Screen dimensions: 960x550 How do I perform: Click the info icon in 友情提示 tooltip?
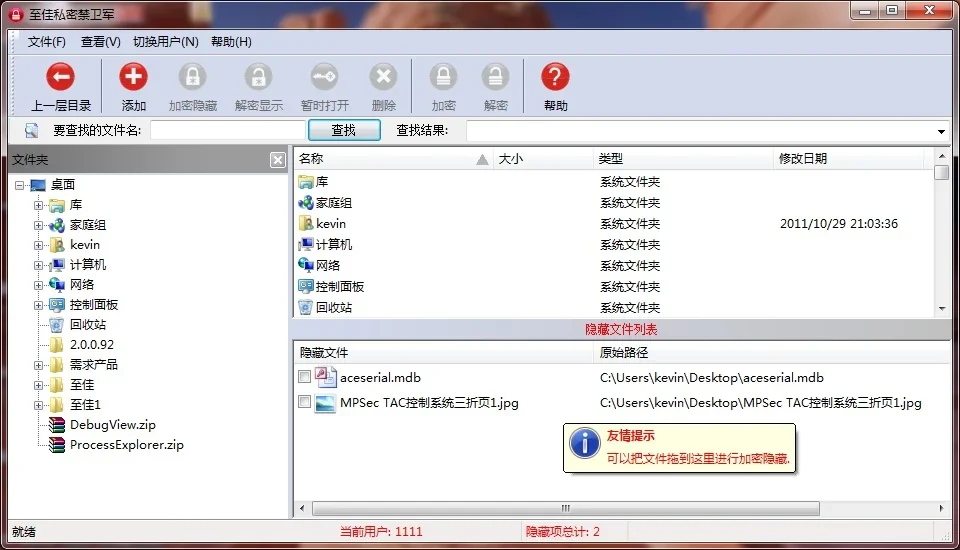(x=585, y=443)
